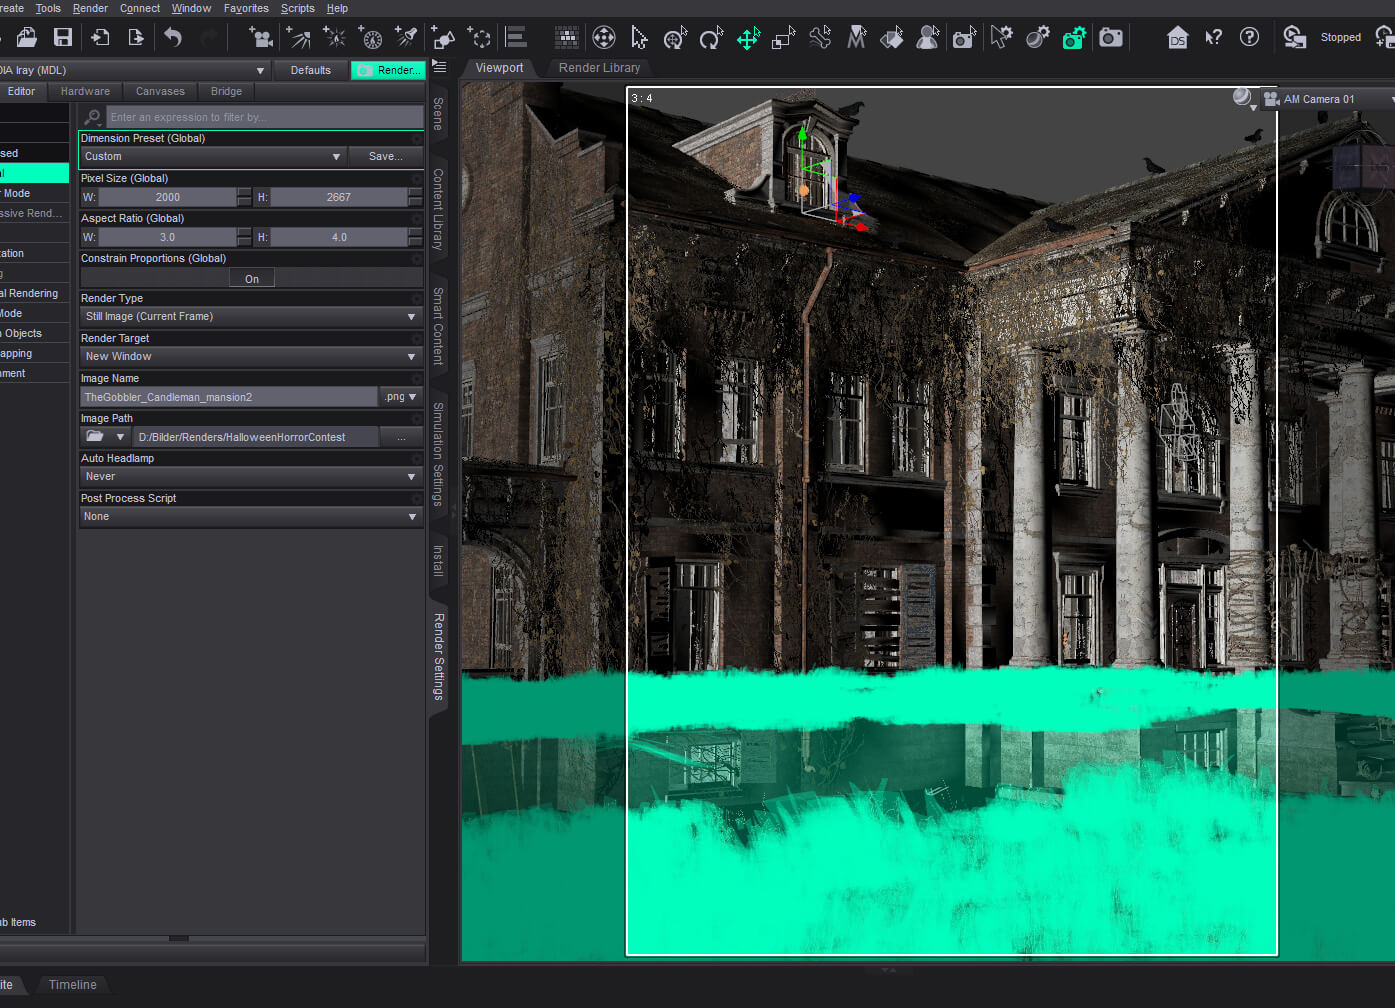Change the .png image format dropdown
The width and height of the screenshot is (1395, 1008).
point(401,397)
